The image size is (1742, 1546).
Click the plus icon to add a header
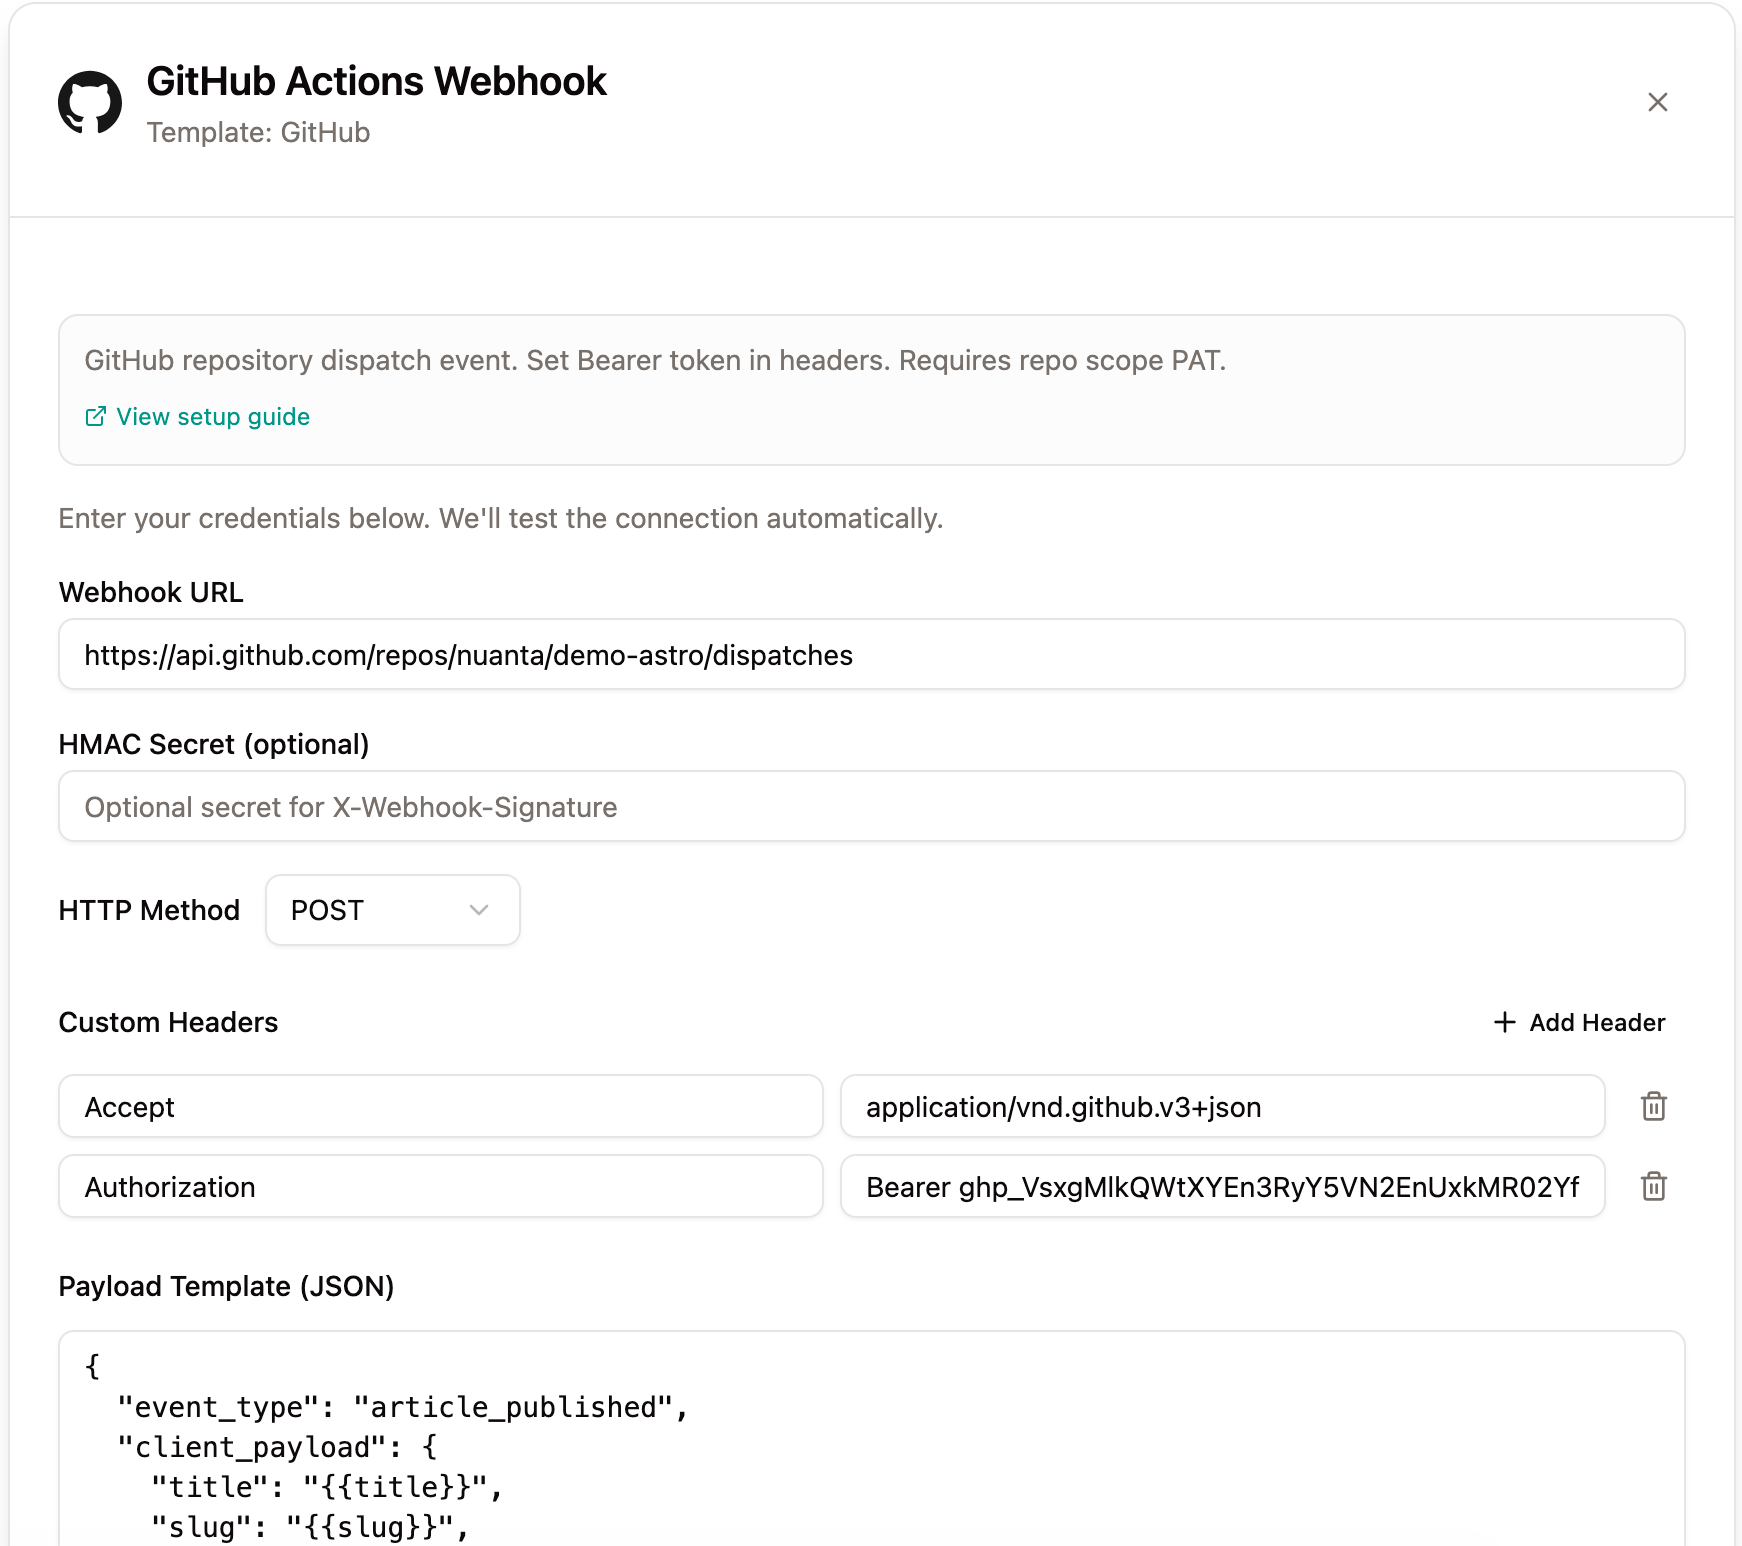(1504, 1022)
